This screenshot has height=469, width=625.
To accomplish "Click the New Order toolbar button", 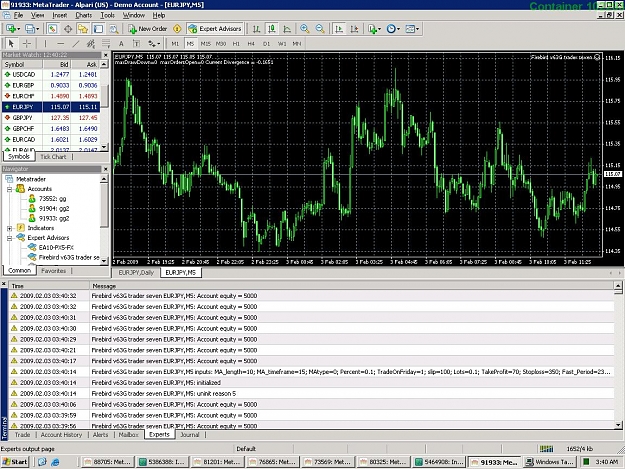I will coord(148,29).
